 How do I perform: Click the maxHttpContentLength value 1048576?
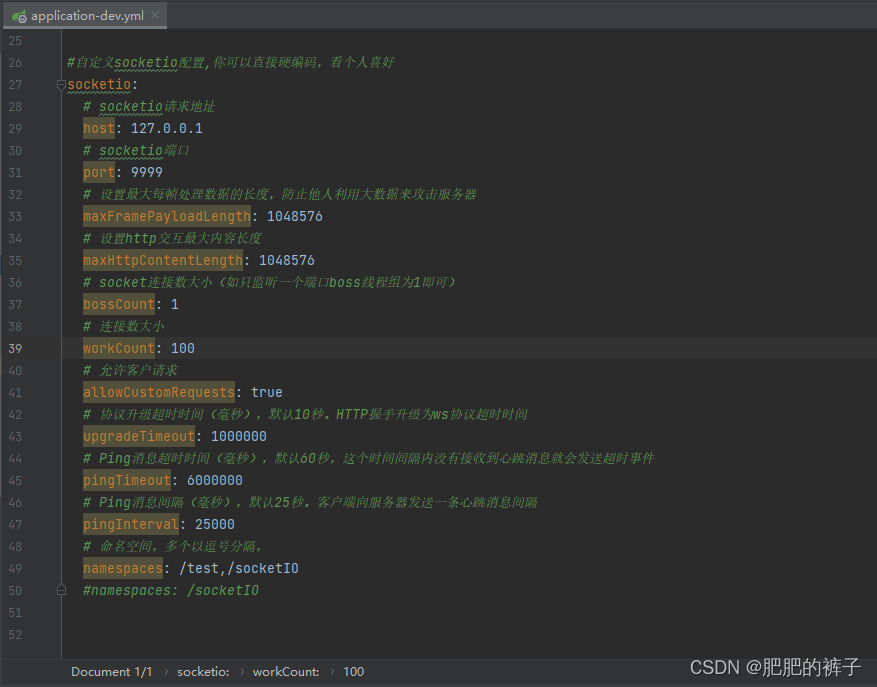[x=286, y=260]
